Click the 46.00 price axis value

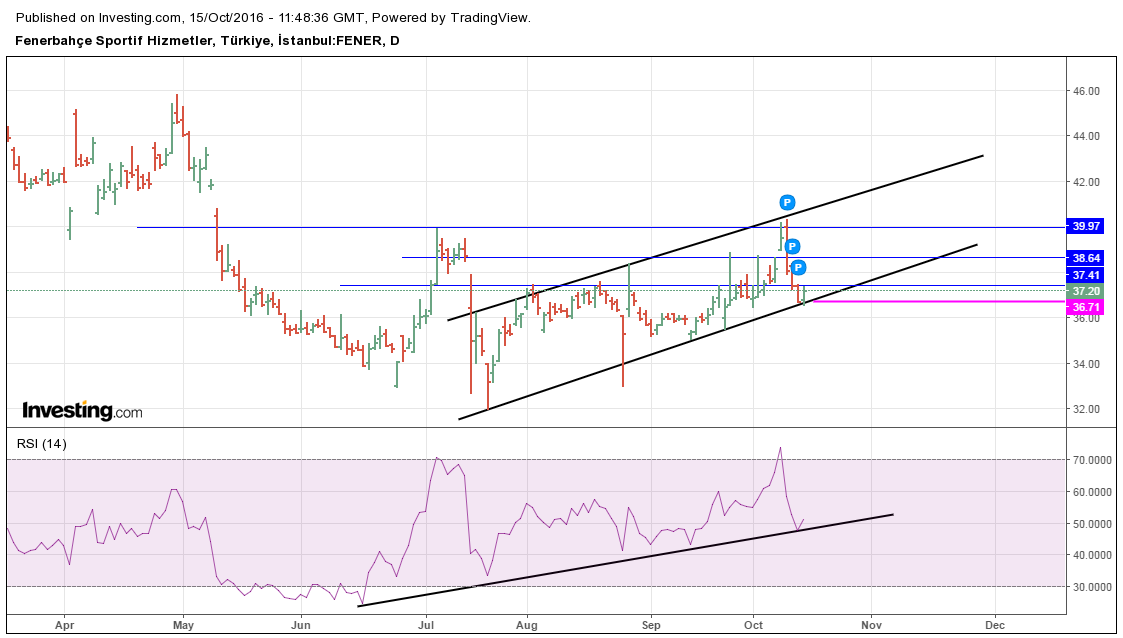click(x=1086, y=91)
